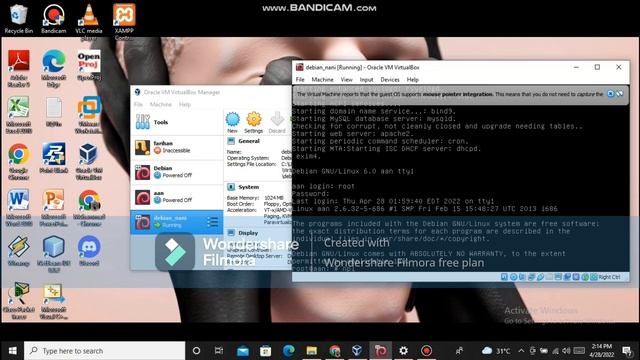Click the don't-show-again icon on notification bar
The image size is (640, 360).
pyautogui.click(x=620, y=94)
